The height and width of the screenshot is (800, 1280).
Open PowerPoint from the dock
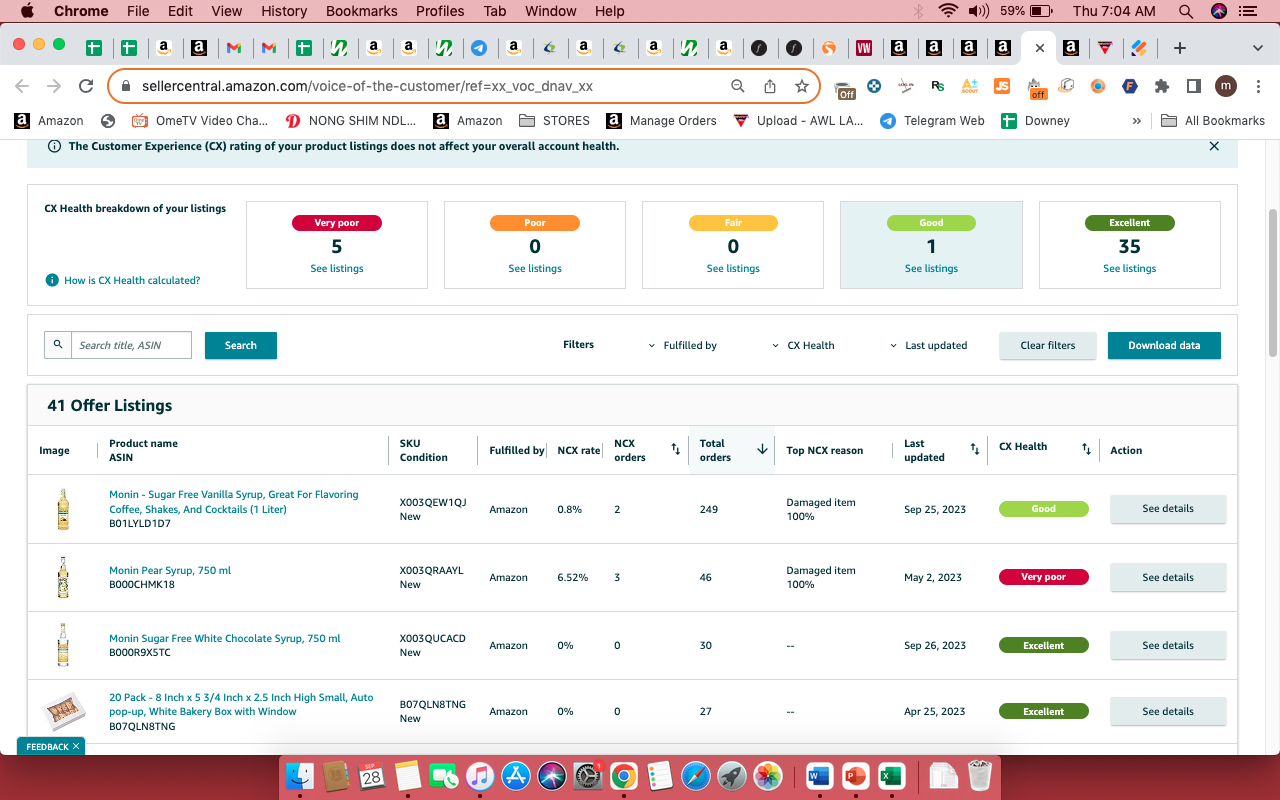coord(854,775)
